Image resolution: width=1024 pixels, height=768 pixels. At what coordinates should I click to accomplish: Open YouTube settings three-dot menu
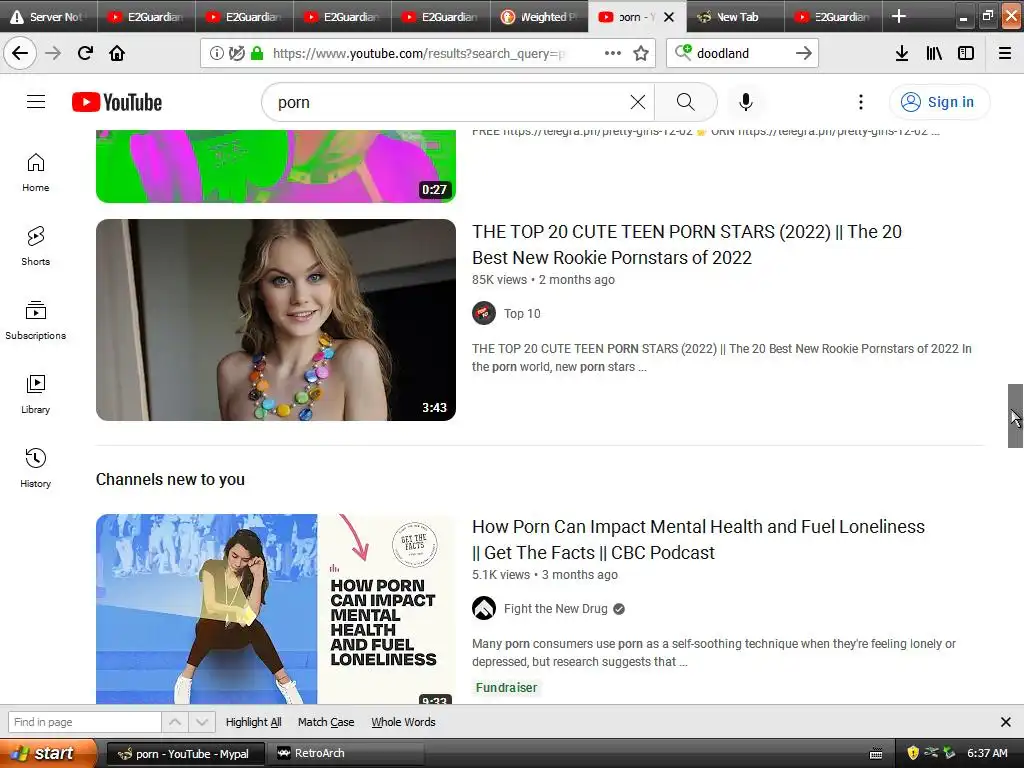861,102
